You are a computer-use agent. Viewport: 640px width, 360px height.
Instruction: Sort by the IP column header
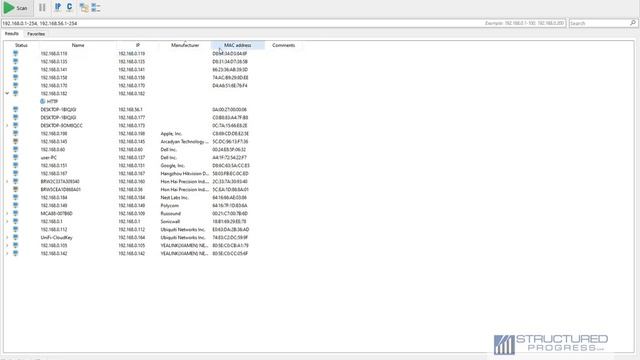point(138,45)
